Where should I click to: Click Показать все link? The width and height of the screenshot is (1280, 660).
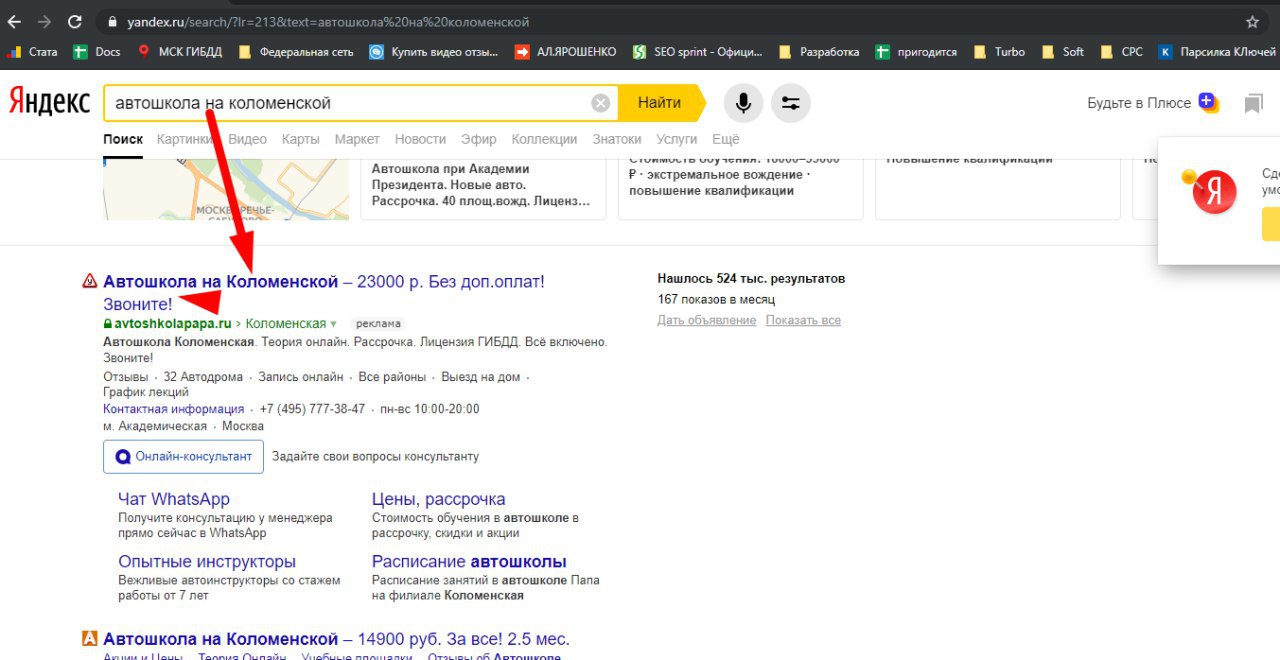(x=803, y=320)
